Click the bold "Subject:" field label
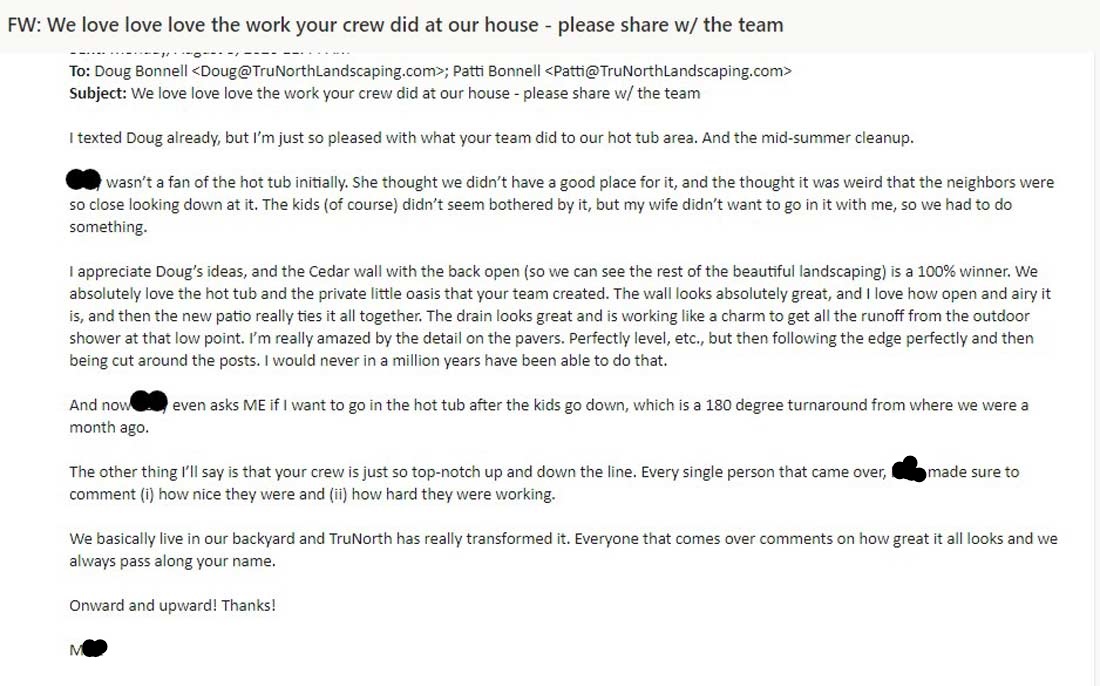 click(x=98, y=93)
